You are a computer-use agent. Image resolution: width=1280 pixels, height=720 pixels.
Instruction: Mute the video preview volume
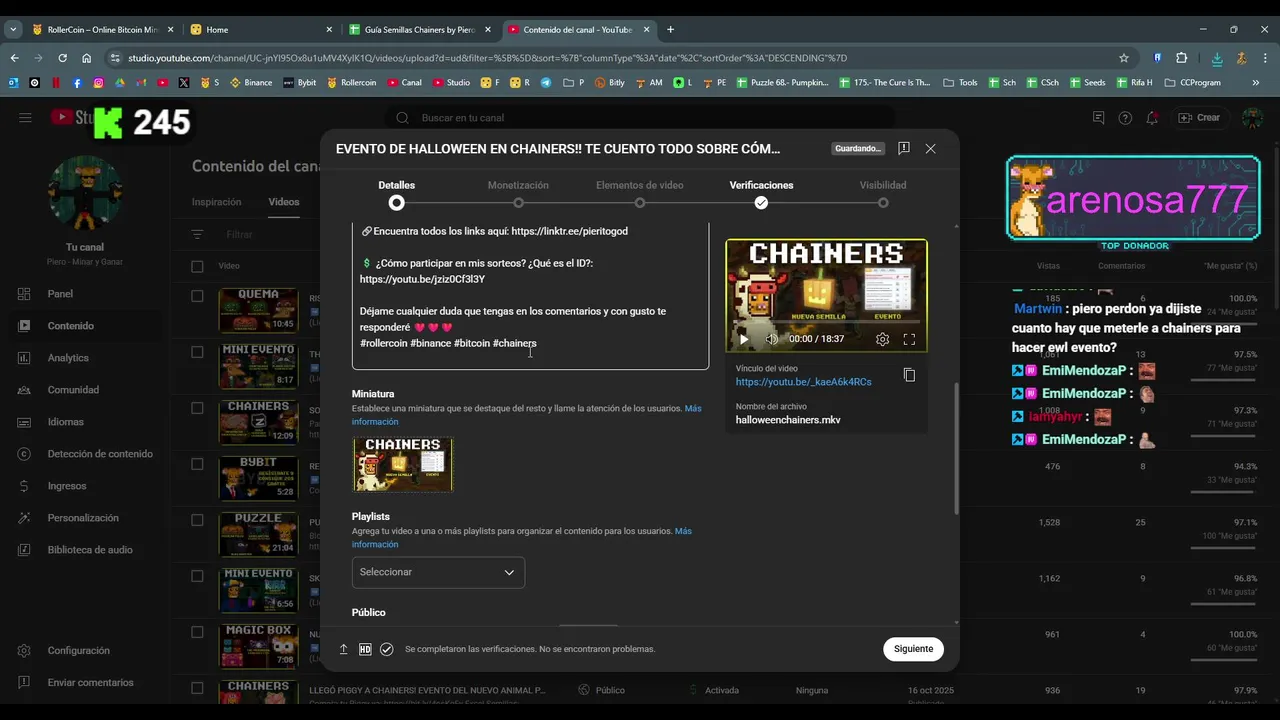(771, 339)
